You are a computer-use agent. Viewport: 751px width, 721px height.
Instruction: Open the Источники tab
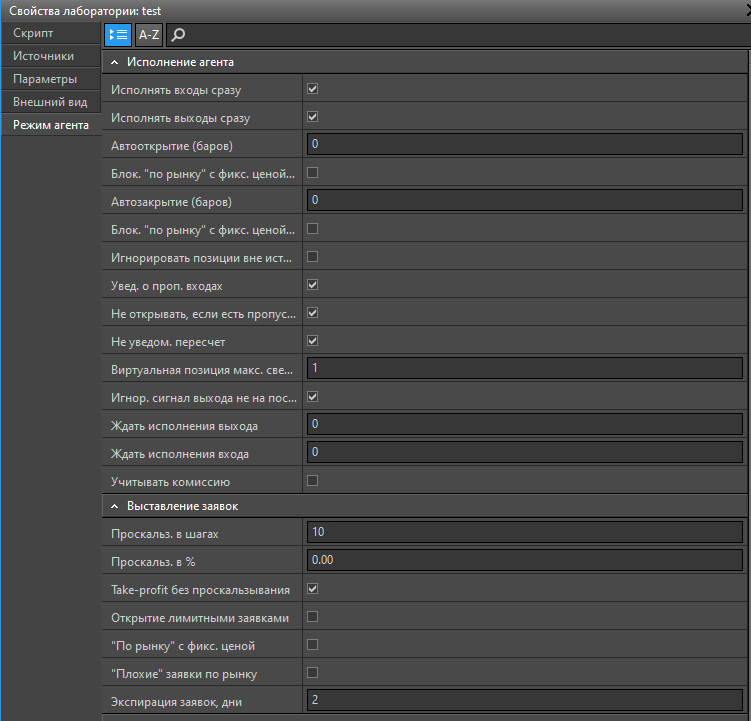[x=51, y=56]
